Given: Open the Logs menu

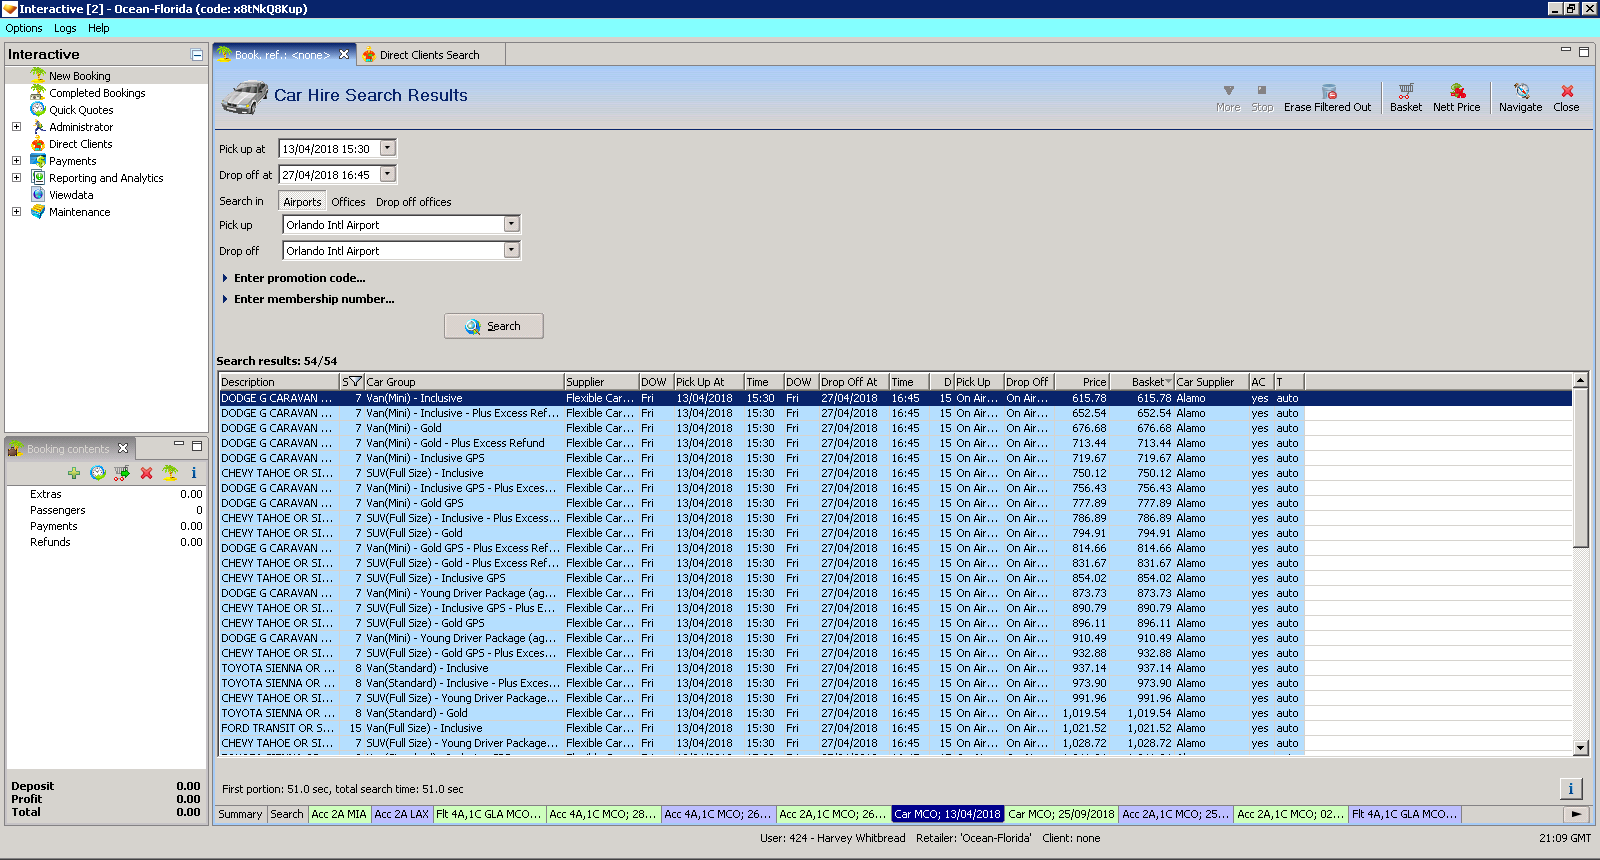Looking at the screenshot, I should tap(65, 28).
